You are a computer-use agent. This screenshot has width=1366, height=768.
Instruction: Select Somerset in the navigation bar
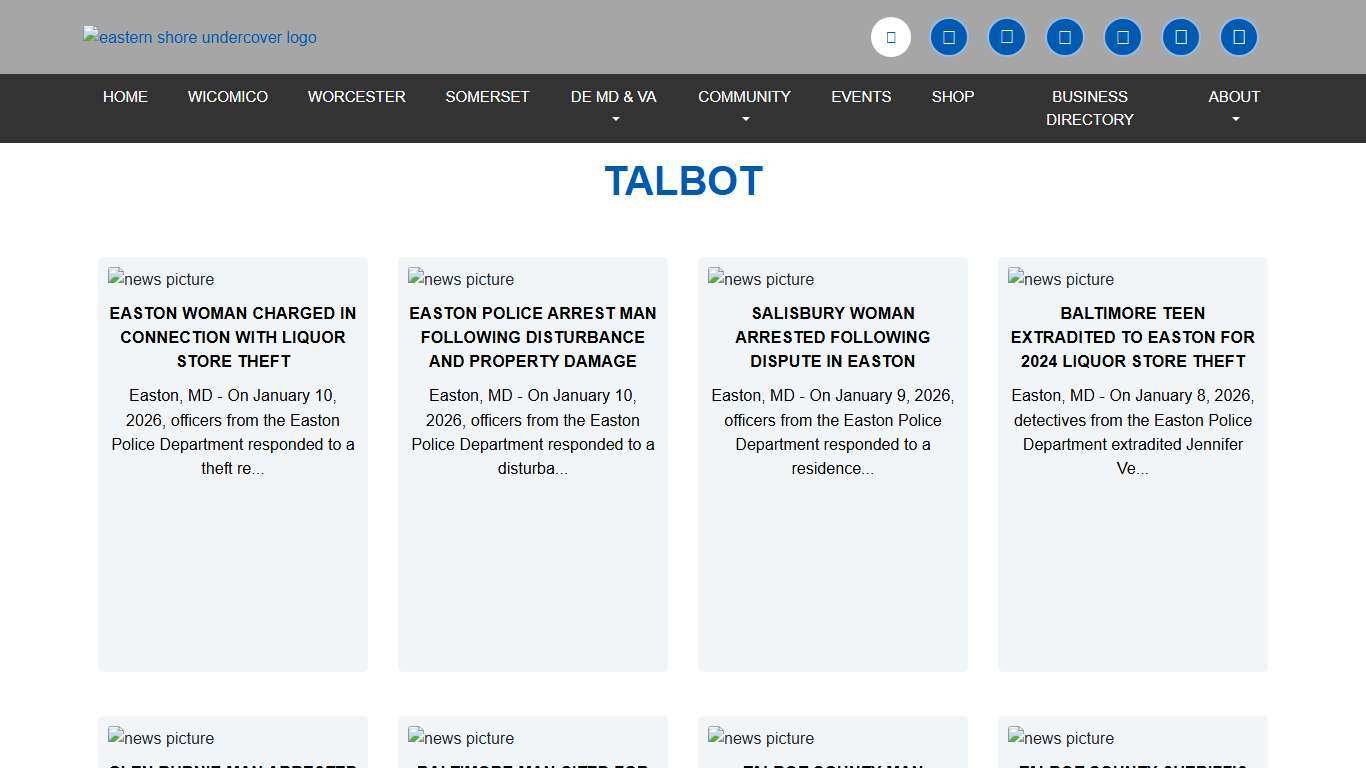487,97
